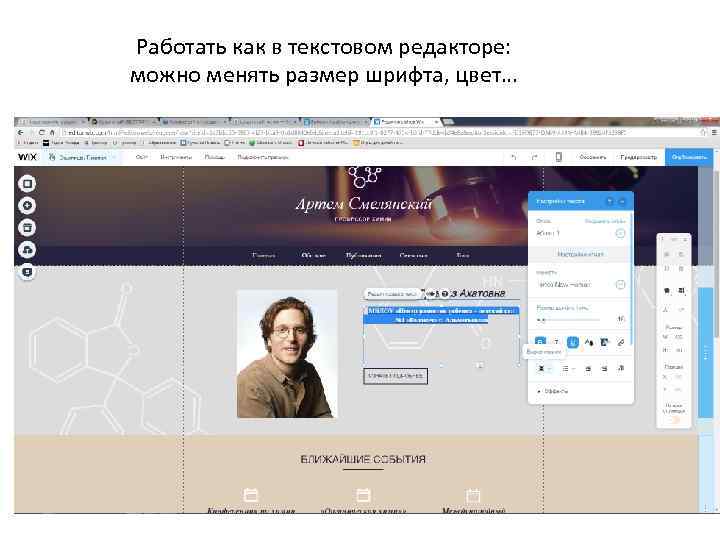Open the Background panel in left sidebar
This screenshot has width=720, height=540.
[27, 184]
